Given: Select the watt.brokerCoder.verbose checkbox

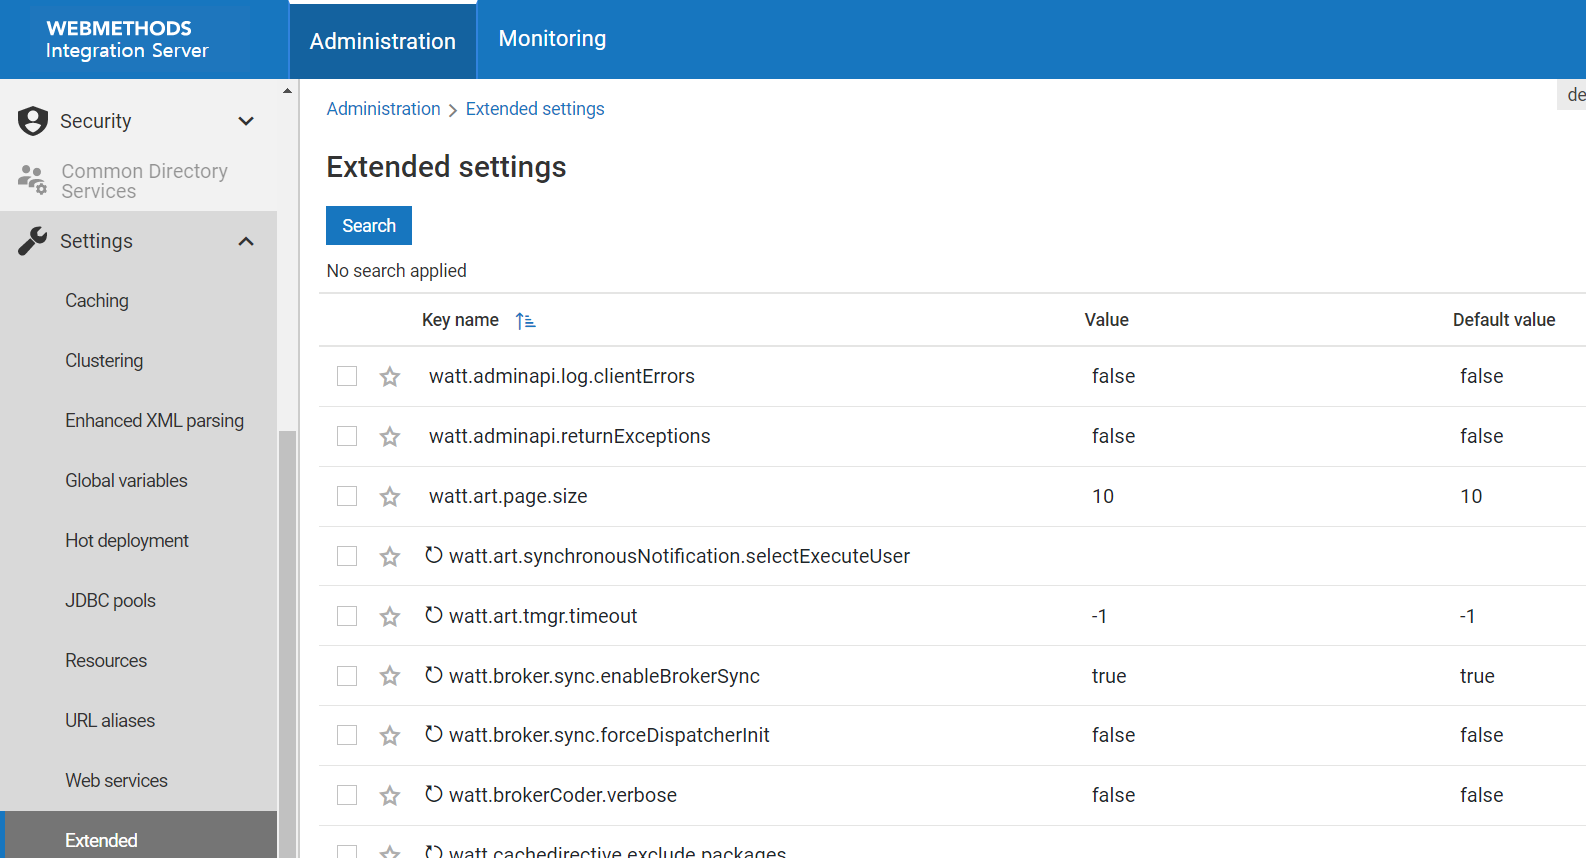Looking at the screenshot, I should coord(347,795).
